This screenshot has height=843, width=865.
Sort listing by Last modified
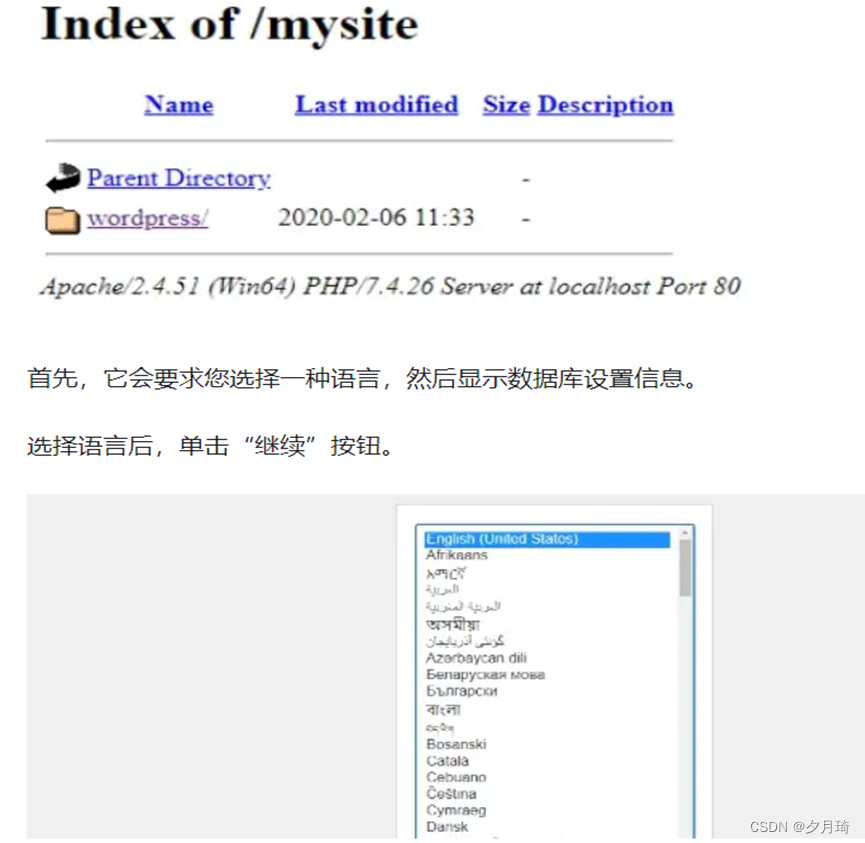tap(375, 105)
